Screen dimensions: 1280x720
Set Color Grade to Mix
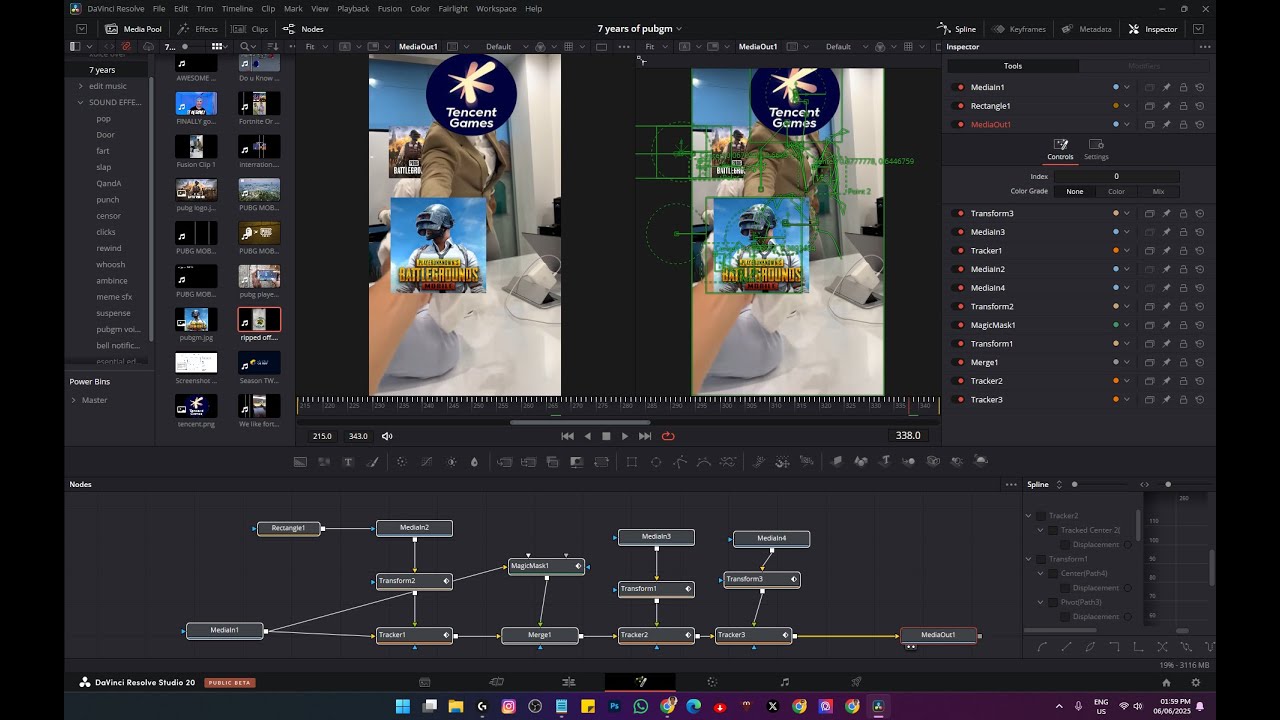pyautogui.click(x=1158, y=191)
